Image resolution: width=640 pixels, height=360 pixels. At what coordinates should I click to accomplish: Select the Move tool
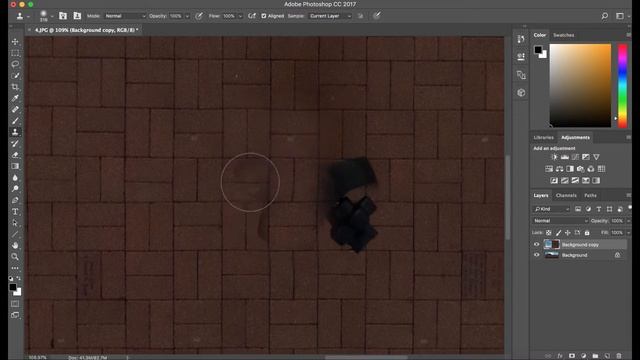[15, 42]
